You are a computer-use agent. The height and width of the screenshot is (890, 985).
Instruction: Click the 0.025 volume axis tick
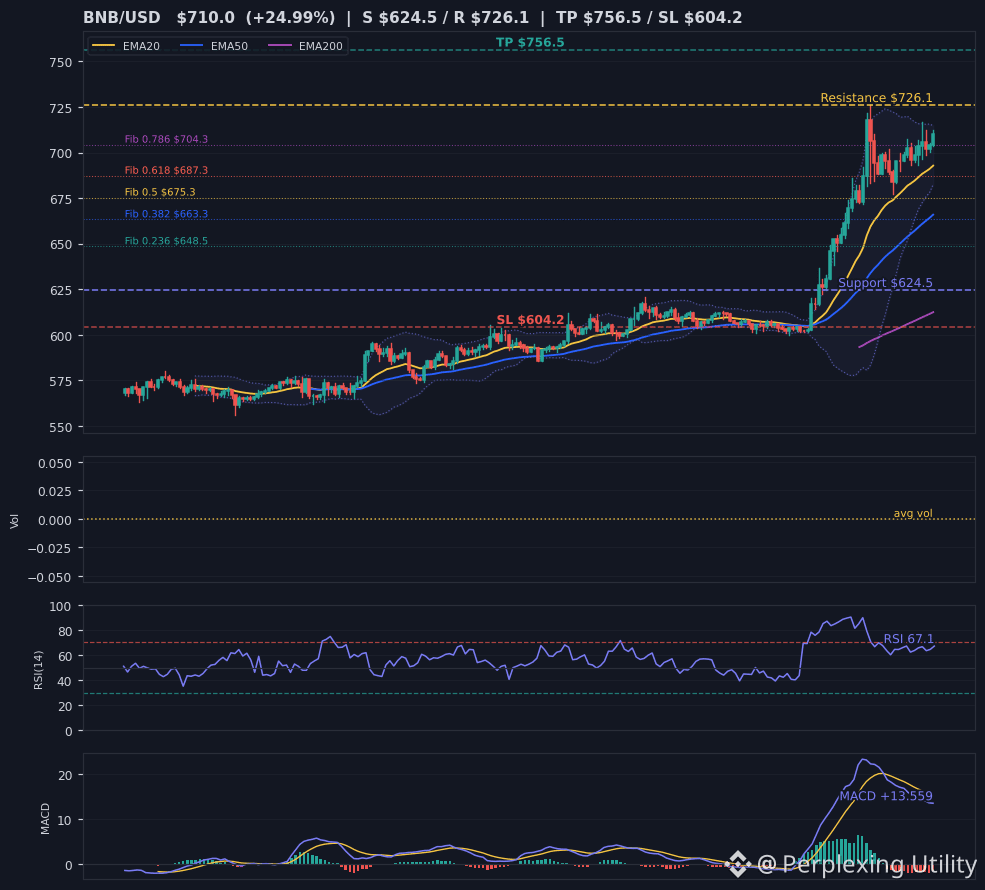click(x=55, y=492)
